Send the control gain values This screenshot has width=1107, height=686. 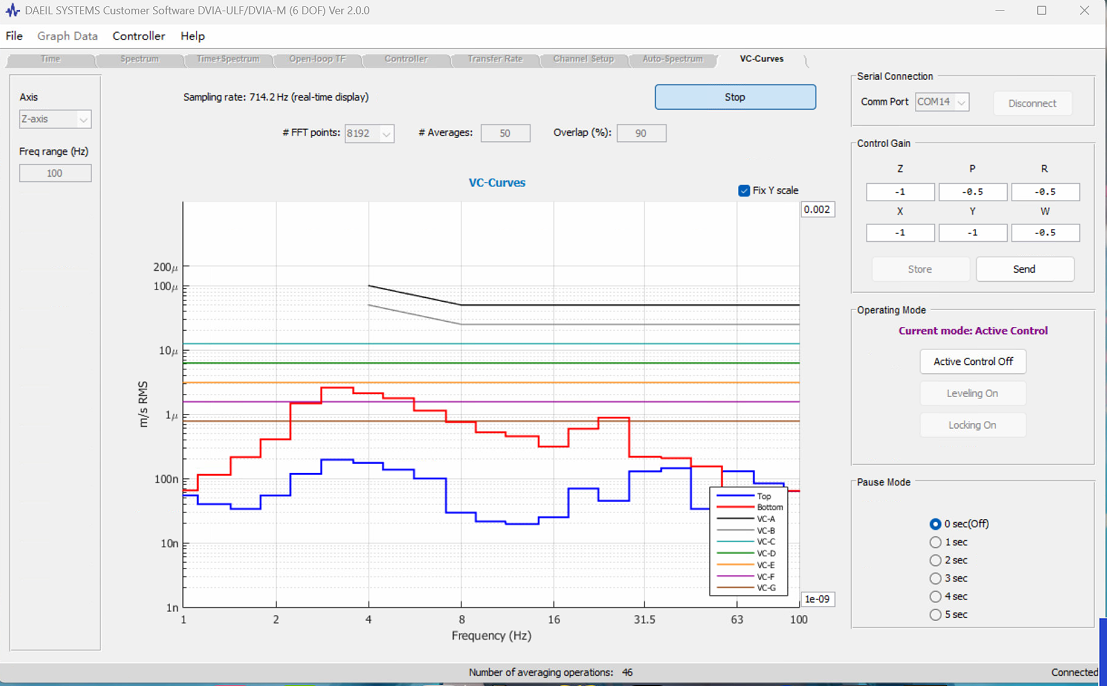click(x=1024, y=269)
